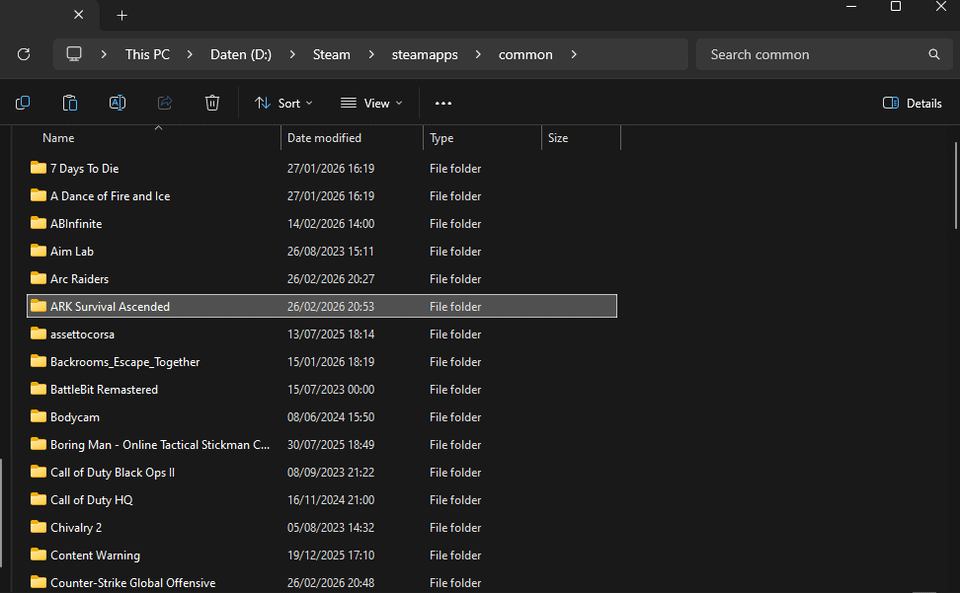The width and height of the screenshot is (960, 593).
Task: Go to 'Daten (D:)' in breadcrumb
Action: coord(240,54)
